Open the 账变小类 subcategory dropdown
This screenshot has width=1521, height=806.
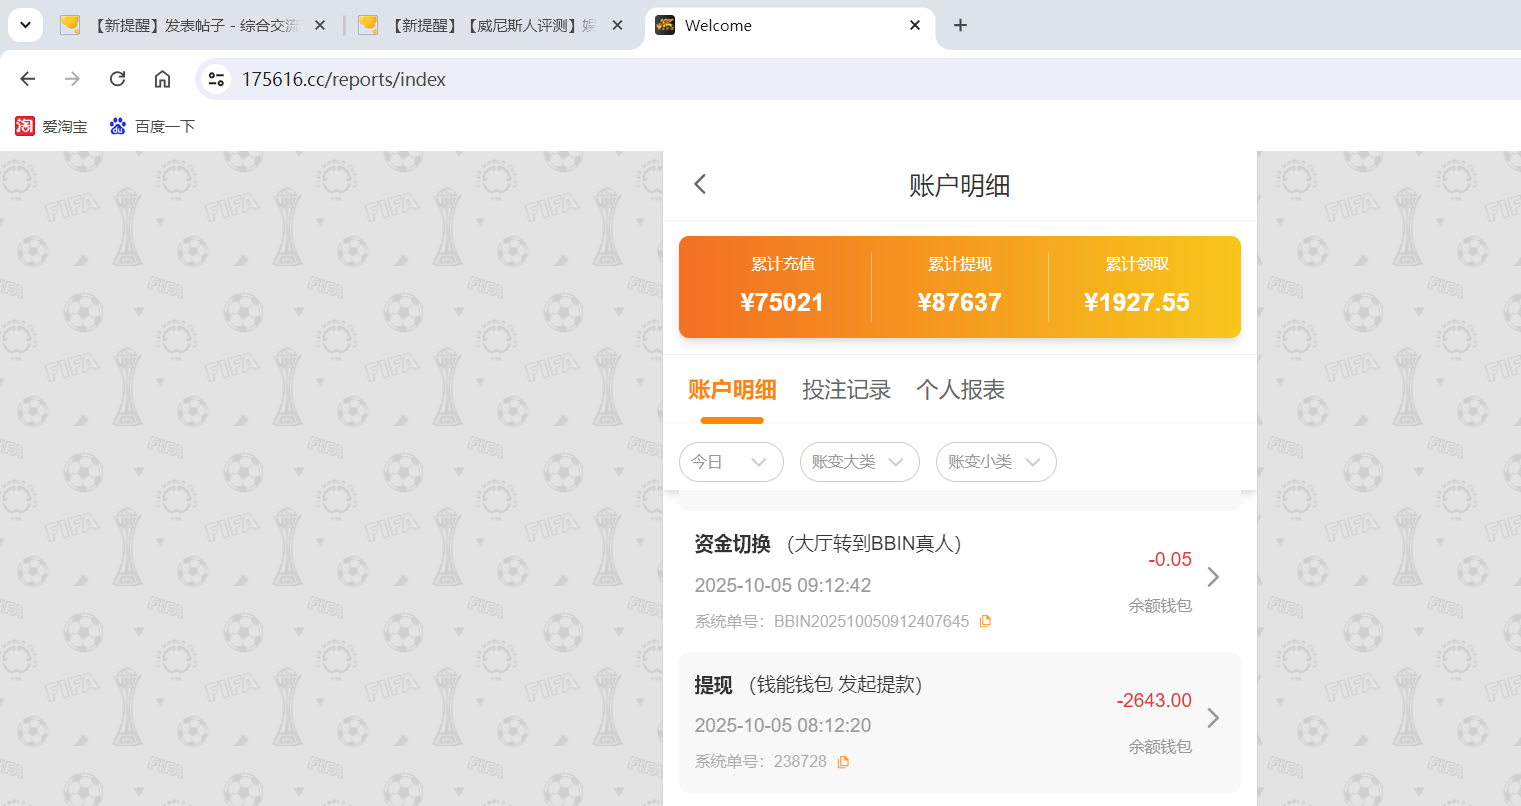click(996, 462)
